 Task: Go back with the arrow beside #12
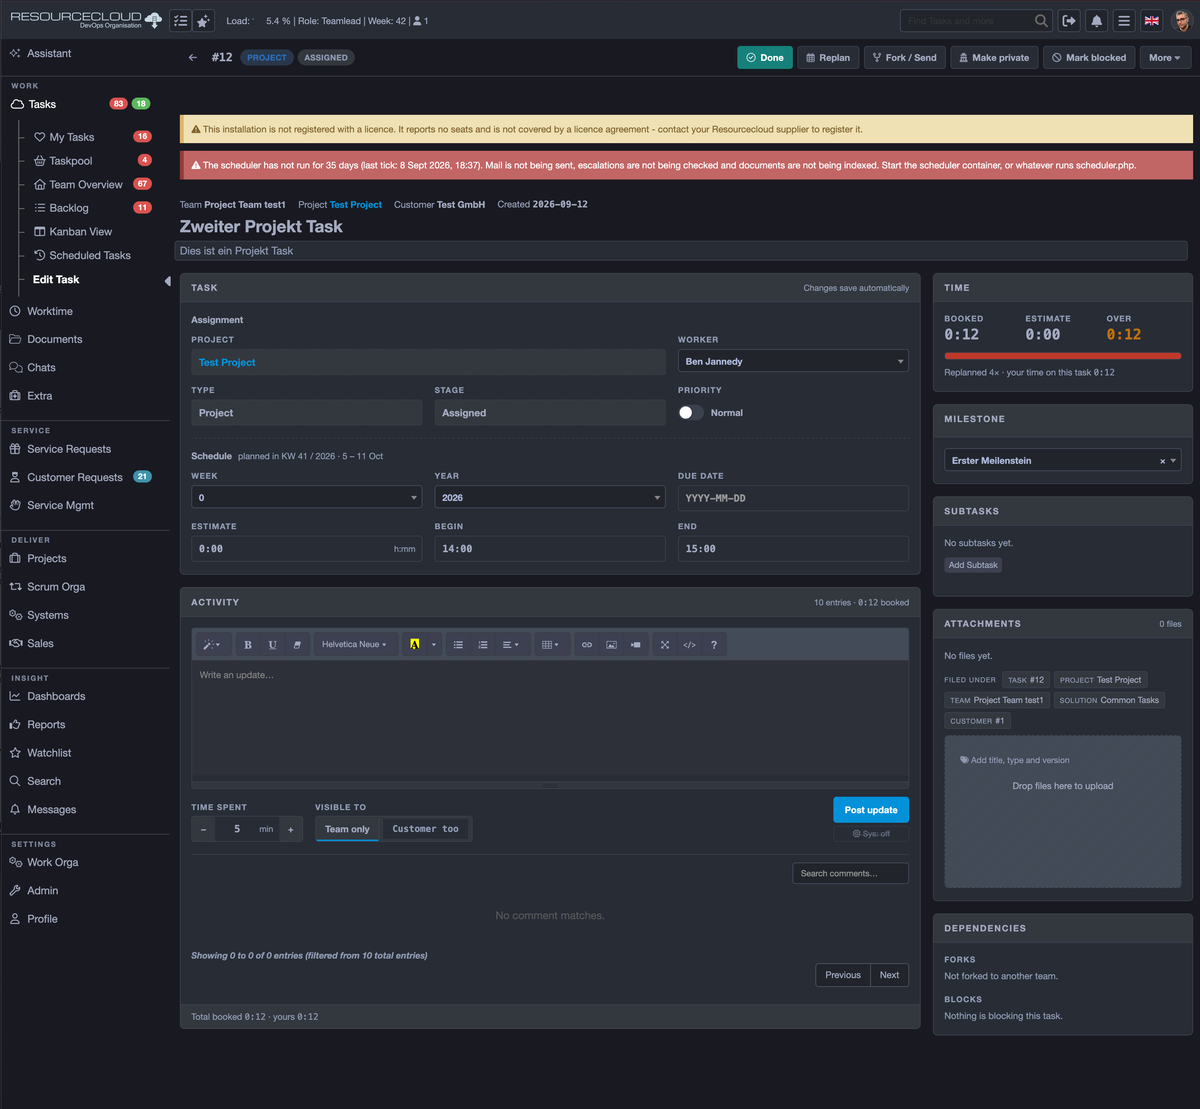[193, 58]
